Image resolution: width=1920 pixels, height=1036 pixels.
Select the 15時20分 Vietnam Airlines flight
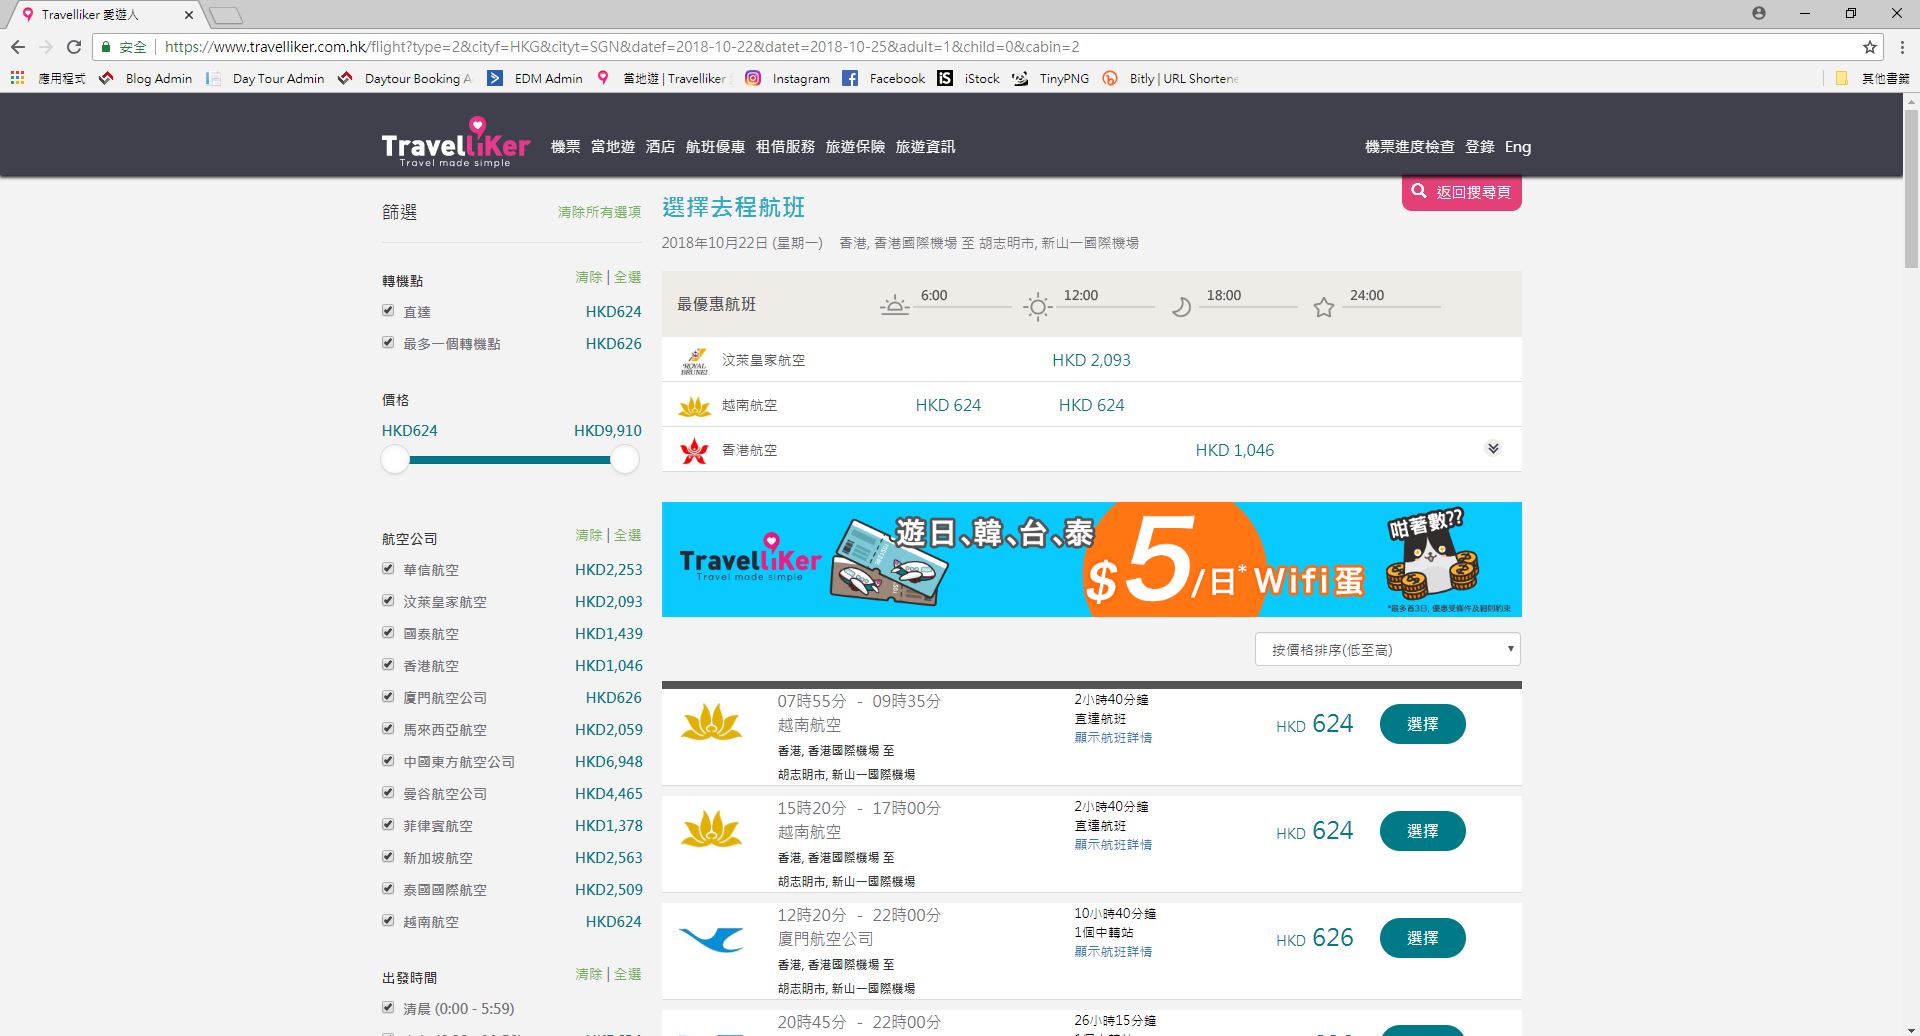coord(1422,831)
